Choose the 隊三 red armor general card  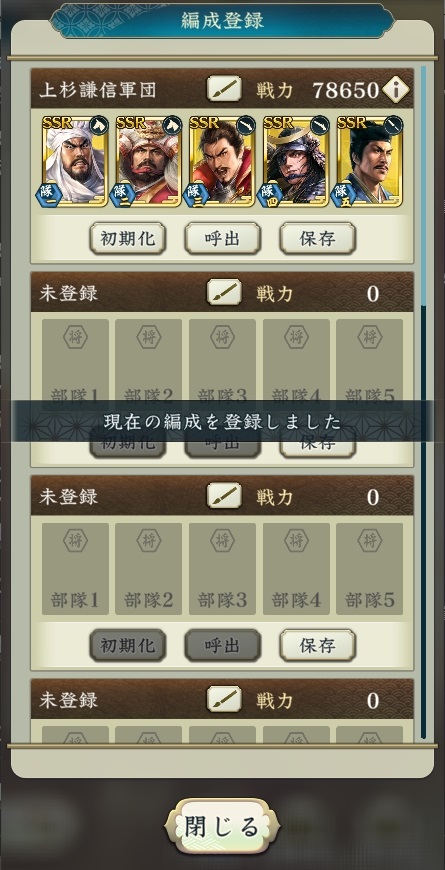[222, 161]
